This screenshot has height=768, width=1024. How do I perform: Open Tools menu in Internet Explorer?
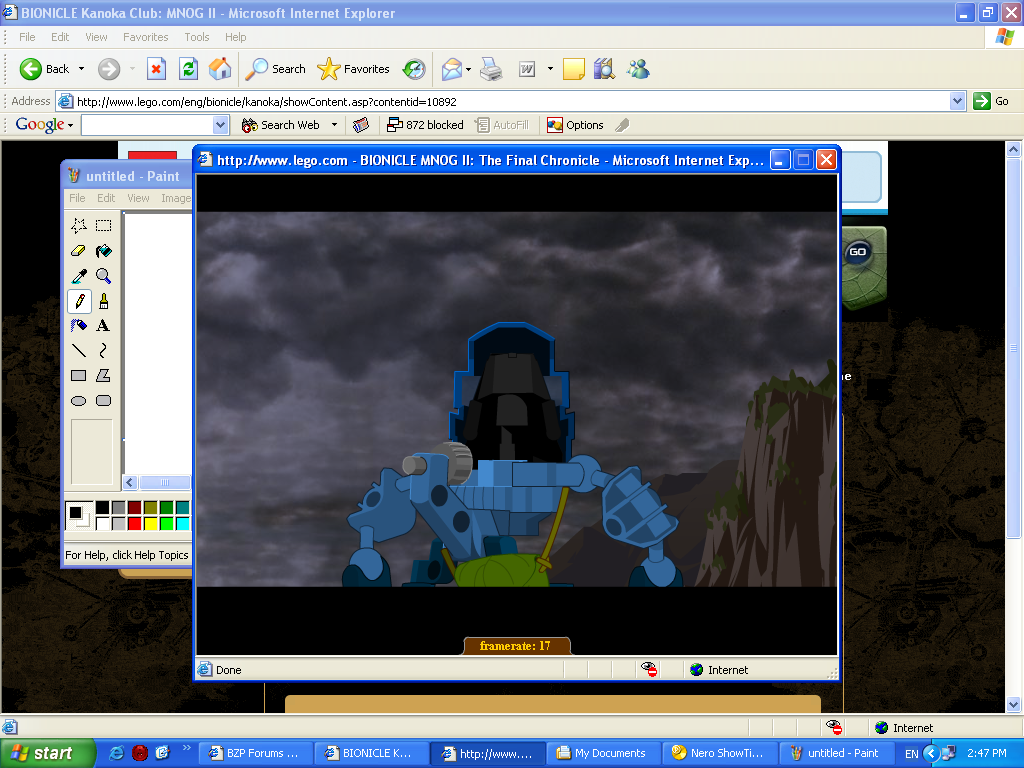(197, 37)
